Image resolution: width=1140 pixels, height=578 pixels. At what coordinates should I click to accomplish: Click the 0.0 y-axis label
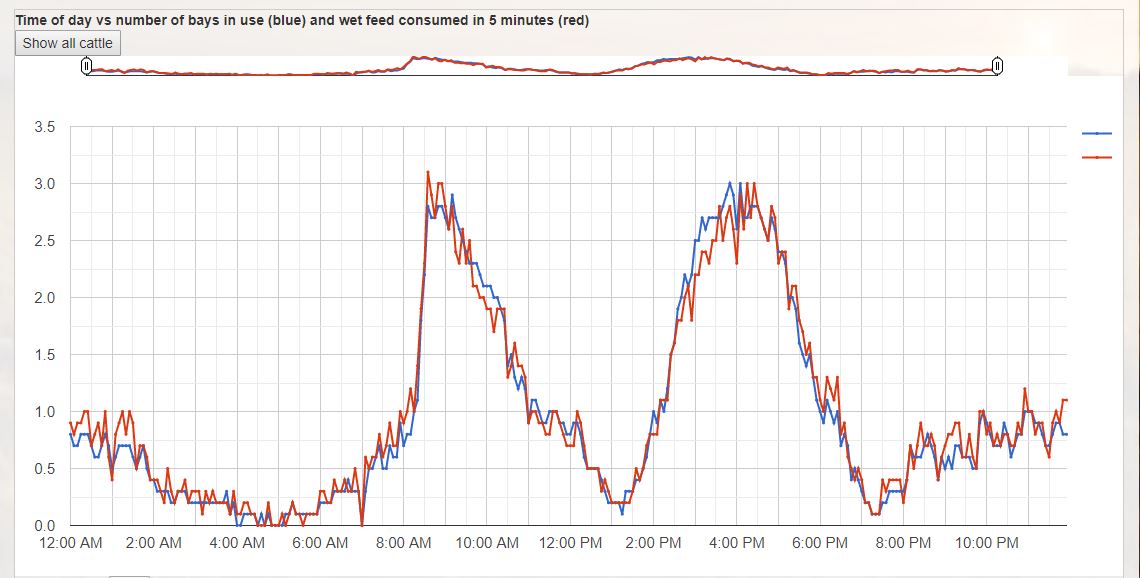(44, 526)
